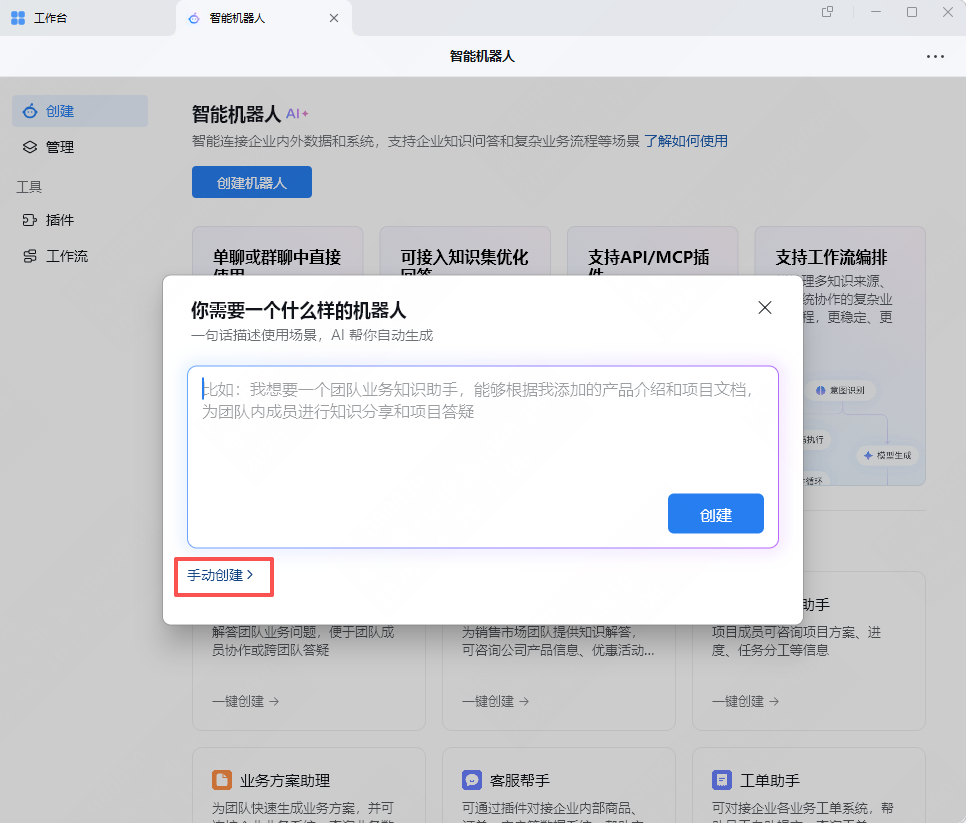Click the 创建 robot icon in sidebar
Screen dimensions: 966x823
(30, 111)
